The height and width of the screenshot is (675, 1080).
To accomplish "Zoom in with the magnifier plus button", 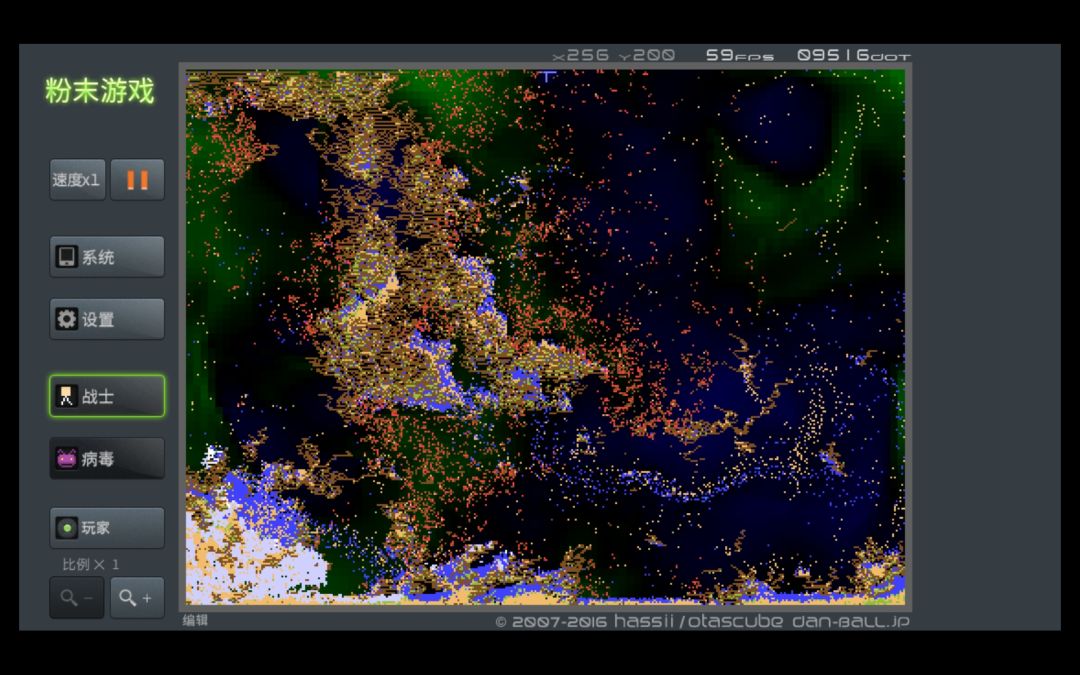I will coord(138,598).
